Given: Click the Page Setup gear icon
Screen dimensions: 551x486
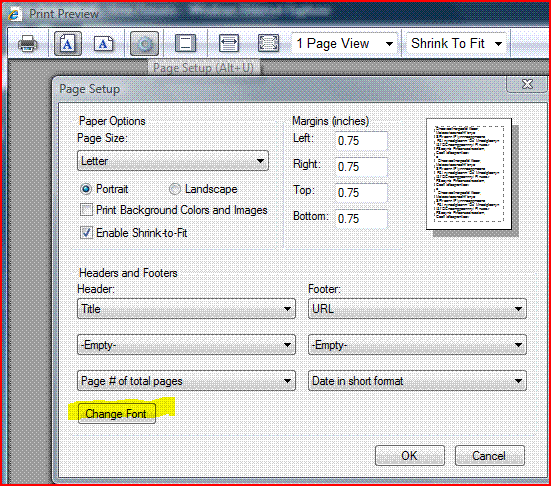Looking at the screenshot, I should (x=144, y=44).
